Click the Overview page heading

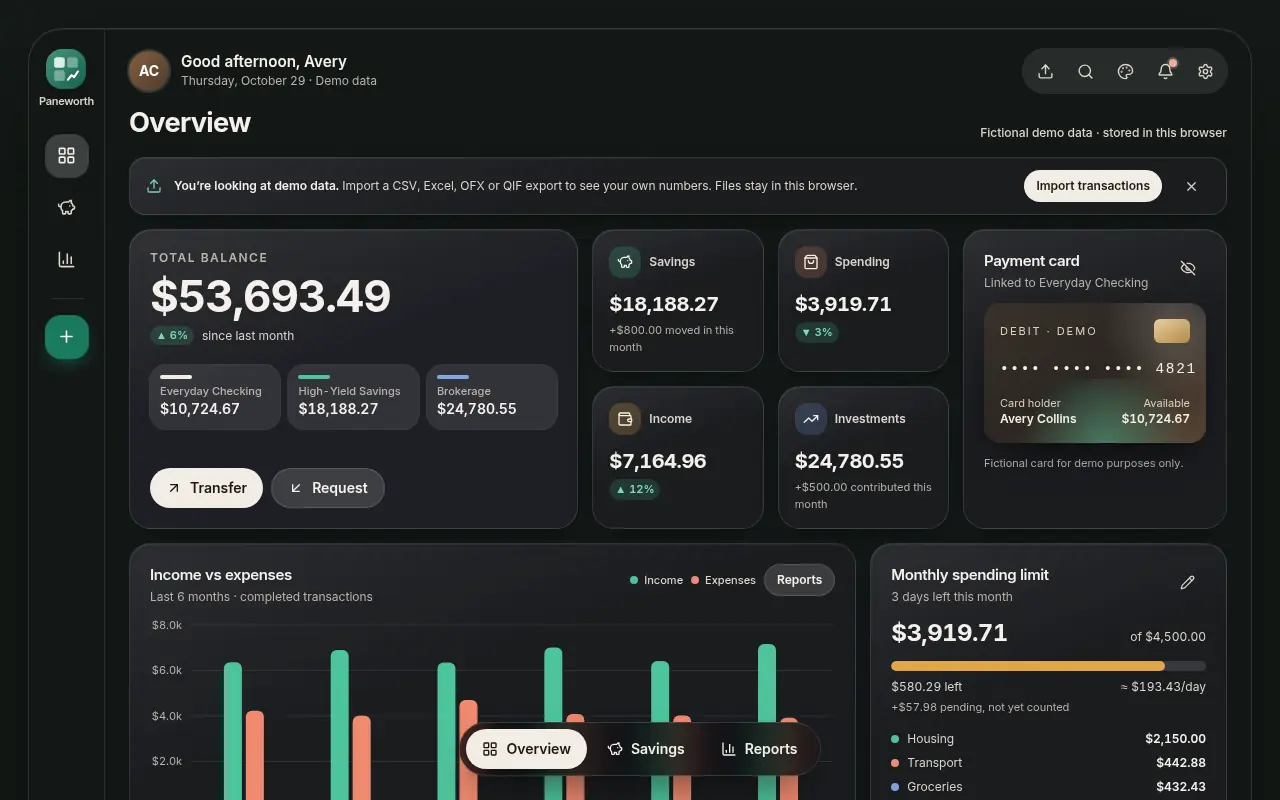tap(190, 122)
